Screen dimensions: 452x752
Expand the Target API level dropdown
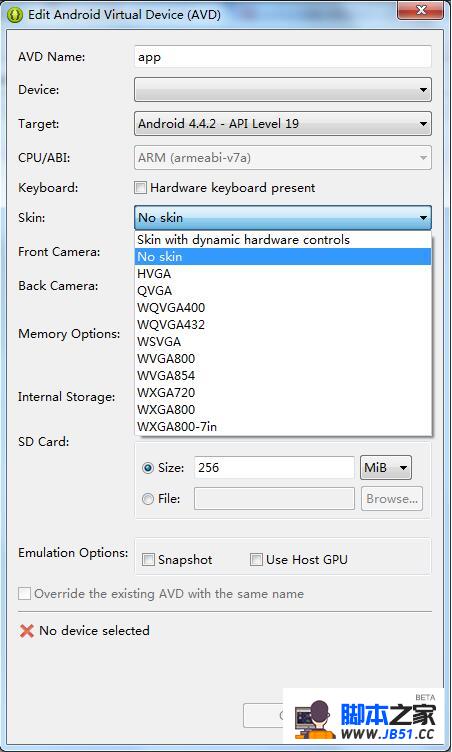(283, 124)
